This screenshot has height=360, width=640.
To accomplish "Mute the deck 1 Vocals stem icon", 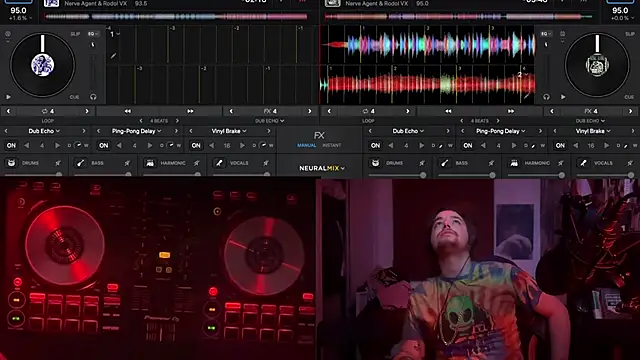I will 219,163.
